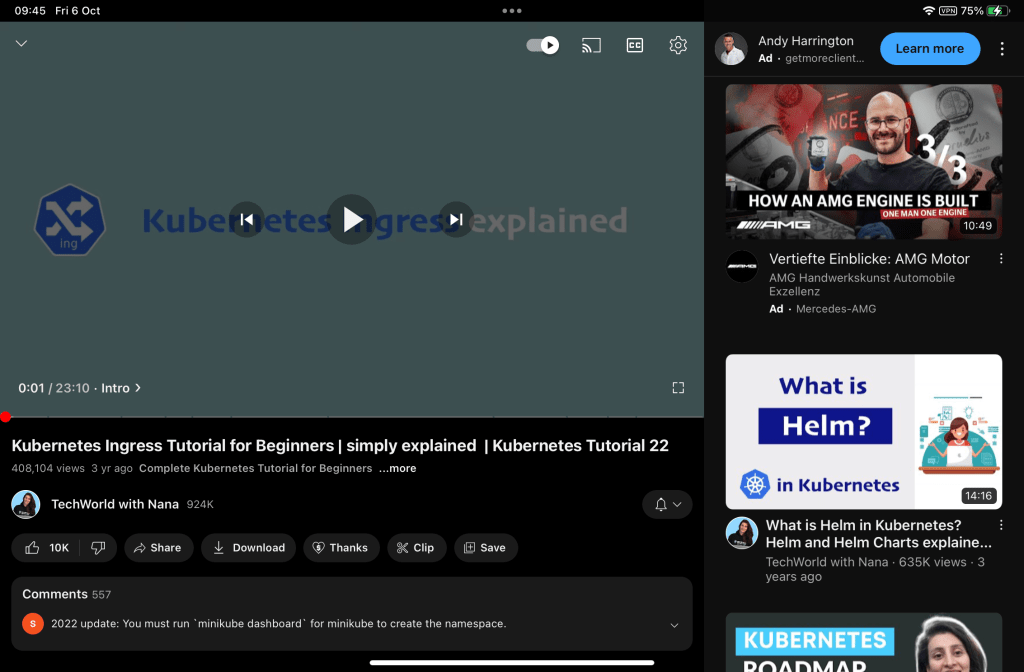Play the video

[351, 219]
